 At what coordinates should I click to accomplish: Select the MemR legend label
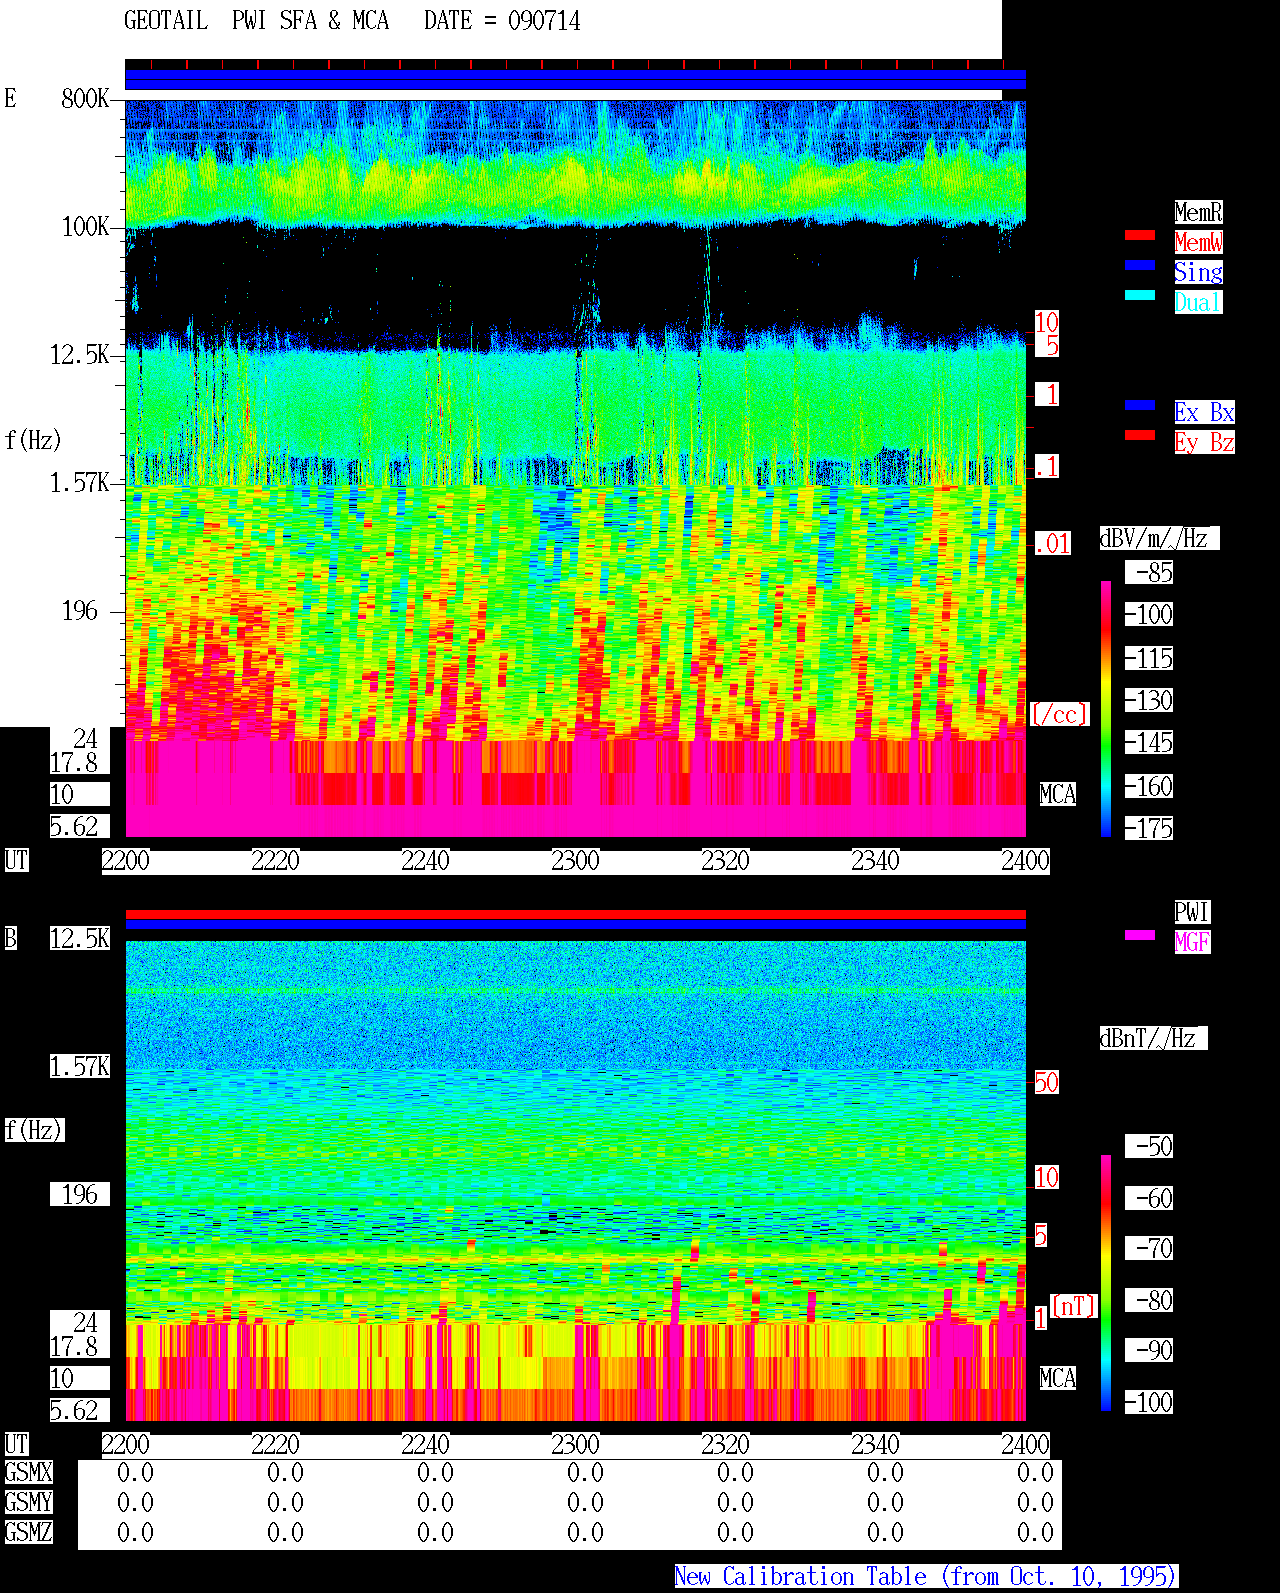tap(1198, 212)
